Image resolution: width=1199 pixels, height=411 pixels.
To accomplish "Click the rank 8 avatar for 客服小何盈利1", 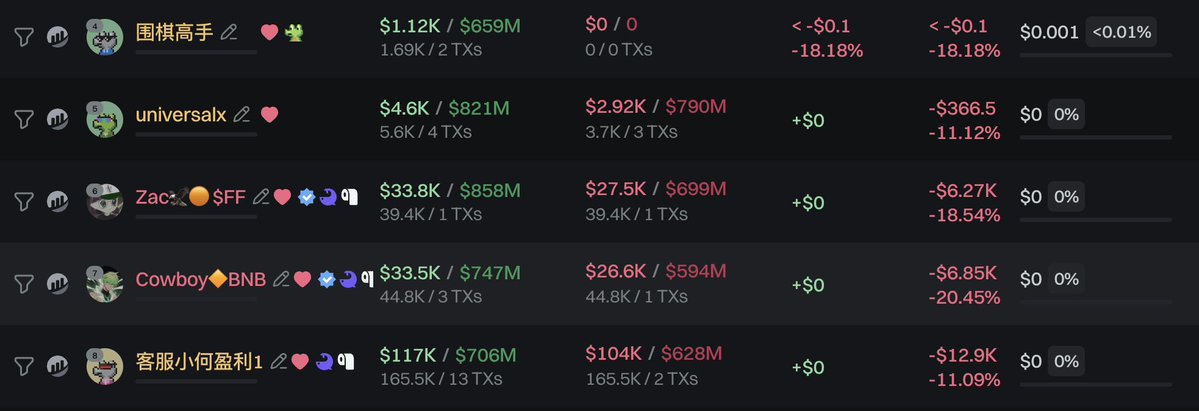I will (x=104, y=365).
